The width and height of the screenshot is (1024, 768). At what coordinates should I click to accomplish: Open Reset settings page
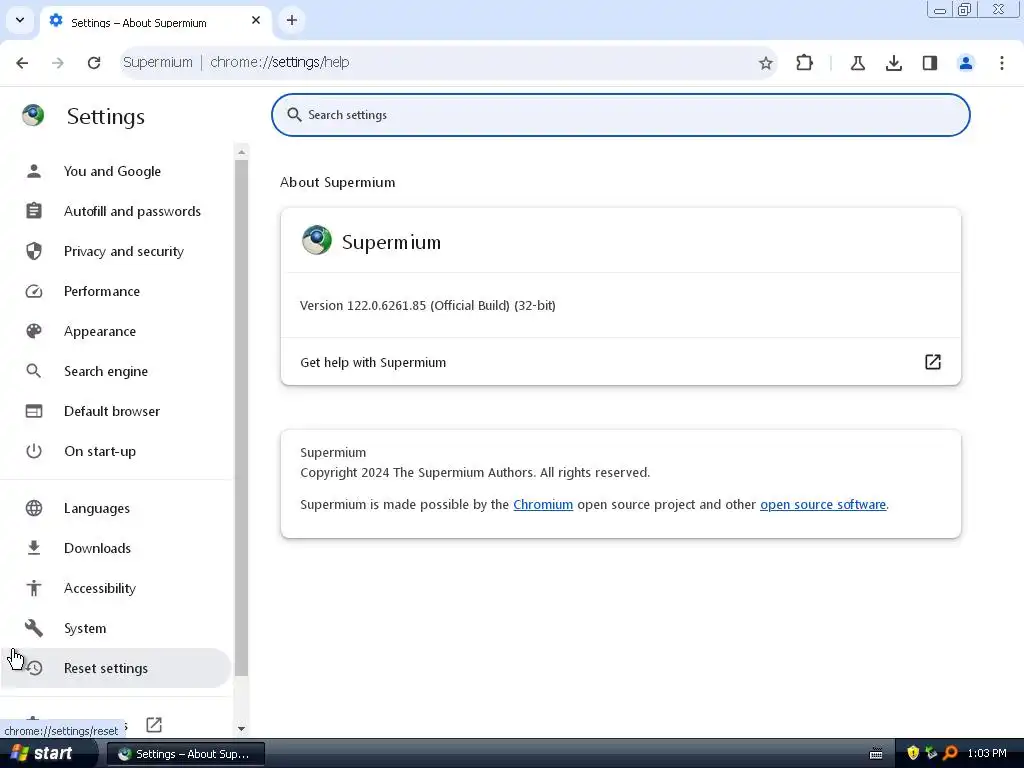coord(116,668)
